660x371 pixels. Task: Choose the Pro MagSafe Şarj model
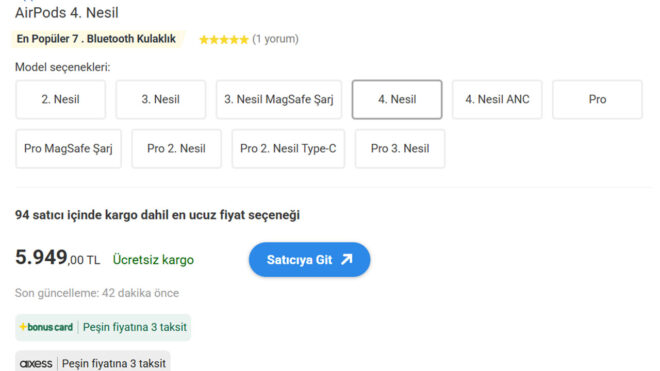tap(68, 149)
